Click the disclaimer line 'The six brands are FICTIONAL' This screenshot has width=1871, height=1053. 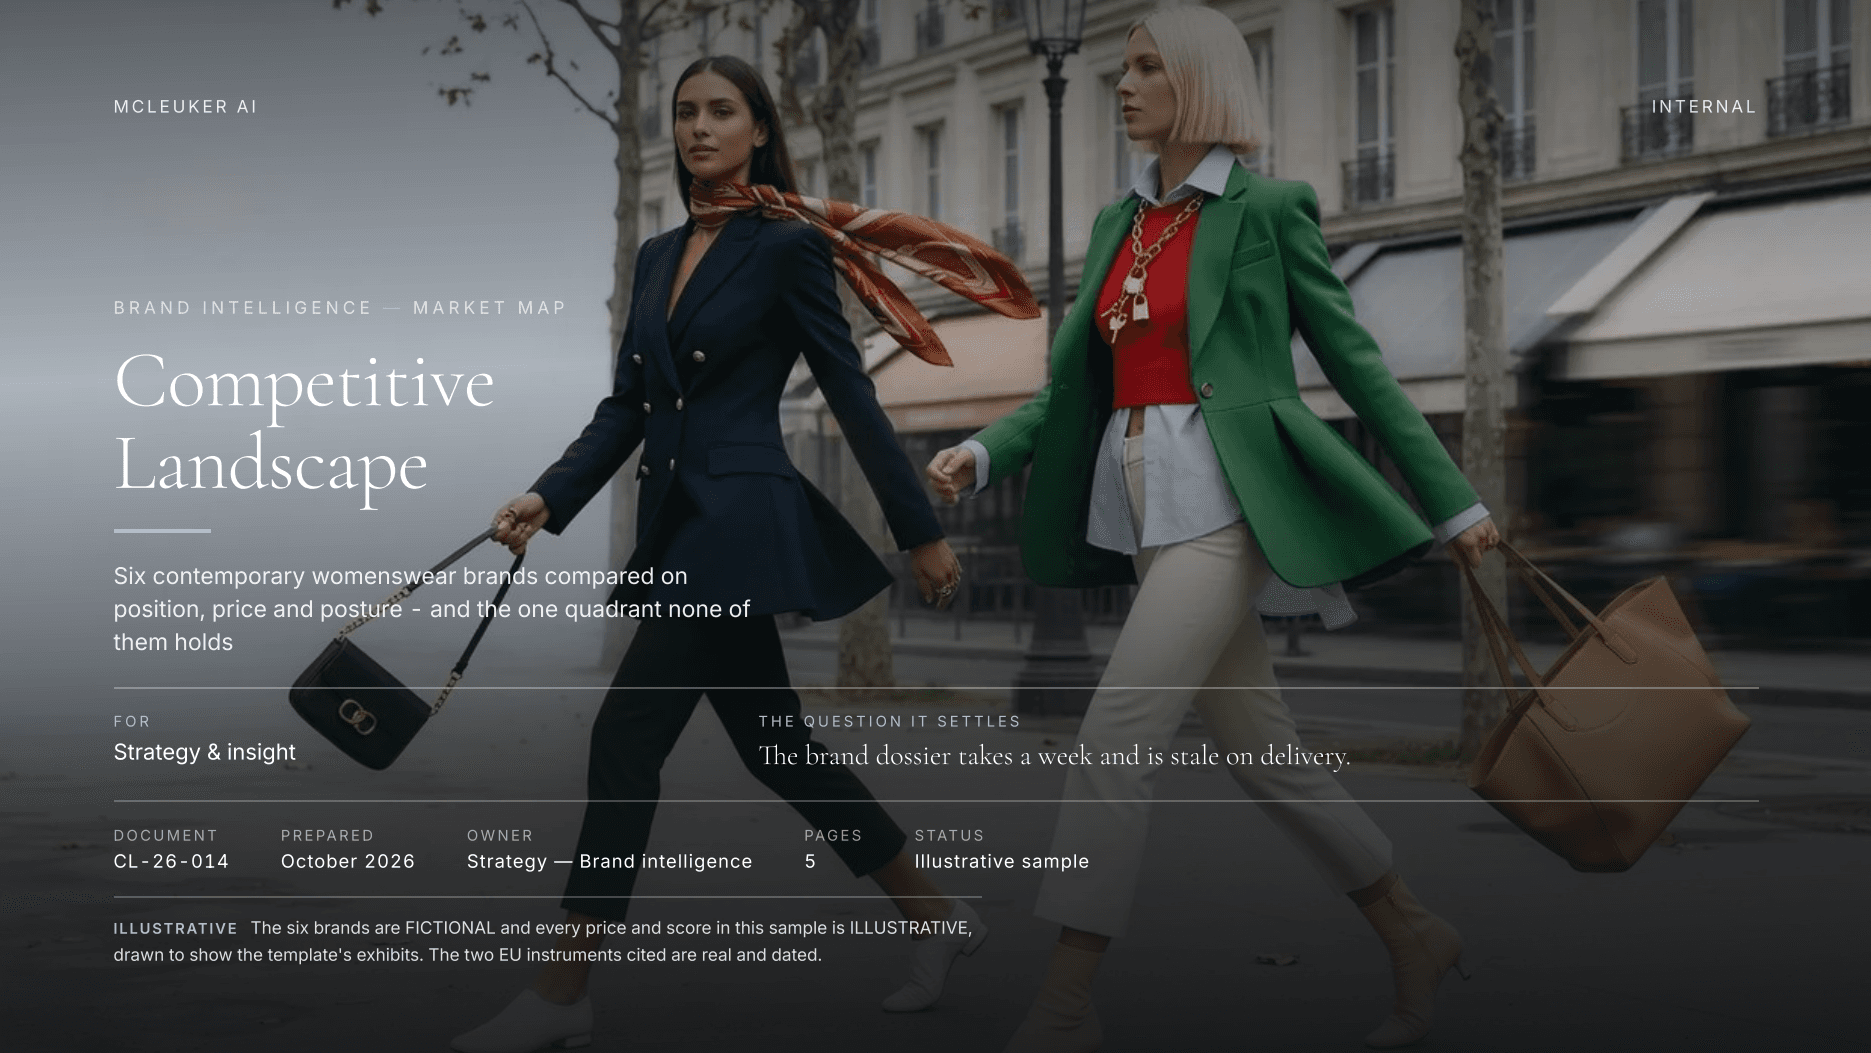point(611,928)
